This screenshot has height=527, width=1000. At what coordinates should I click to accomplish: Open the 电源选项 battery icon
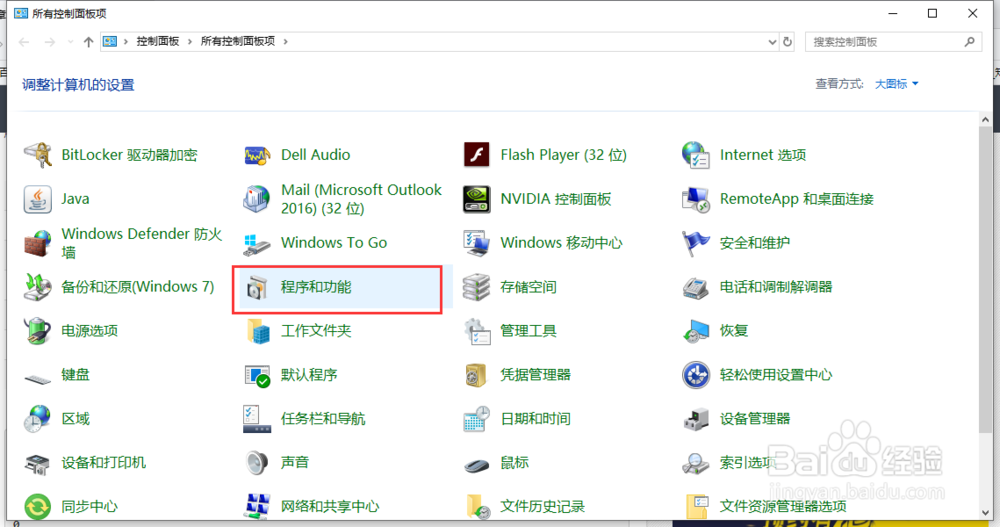pos(38,331)
